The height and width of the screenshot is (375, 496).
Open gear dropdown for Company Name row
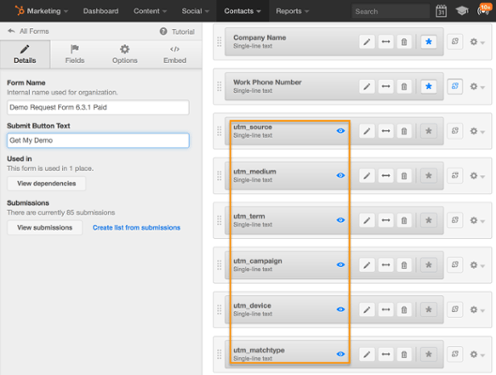[477, 42]
